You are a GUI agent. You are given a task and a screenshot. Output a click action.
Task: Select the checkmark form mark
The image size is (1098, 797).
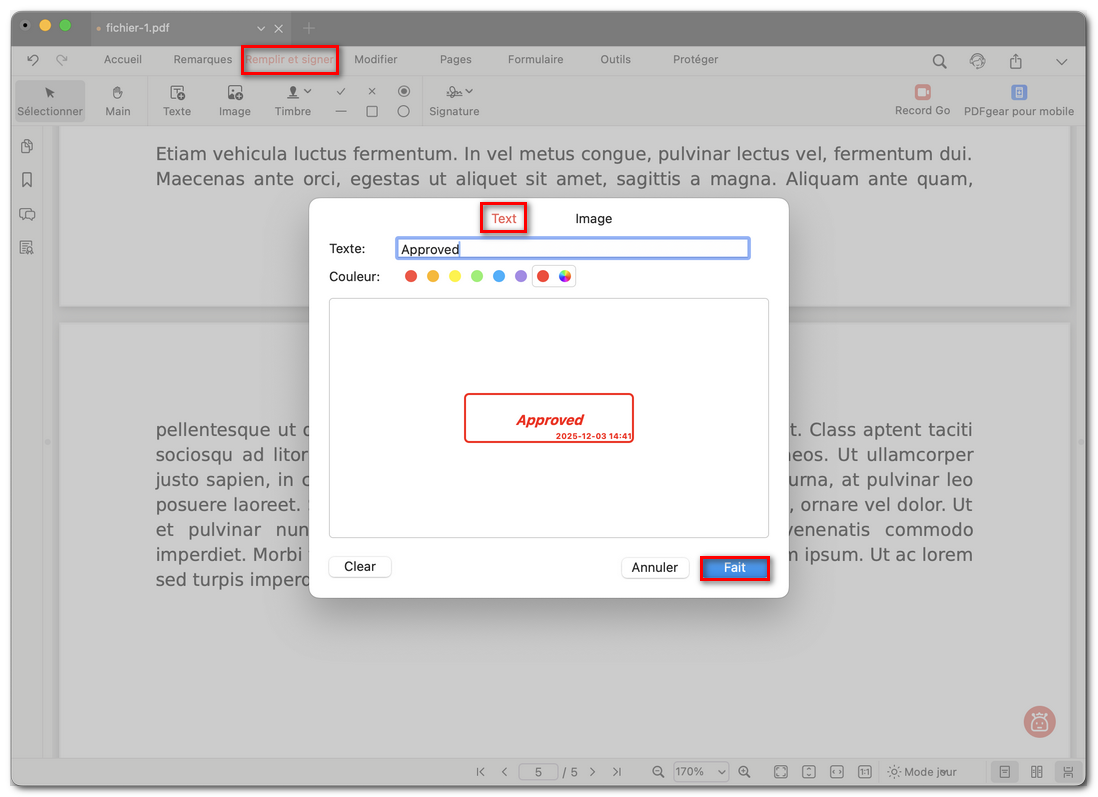tap(341, 91)
